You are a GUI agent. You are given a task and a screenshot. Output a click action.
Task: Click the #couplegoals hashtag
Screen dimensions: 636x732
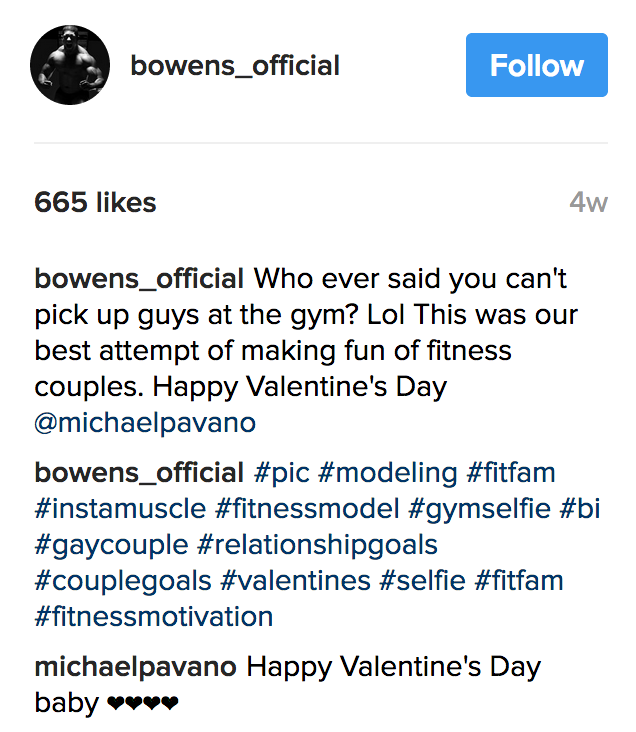[123, 581]
